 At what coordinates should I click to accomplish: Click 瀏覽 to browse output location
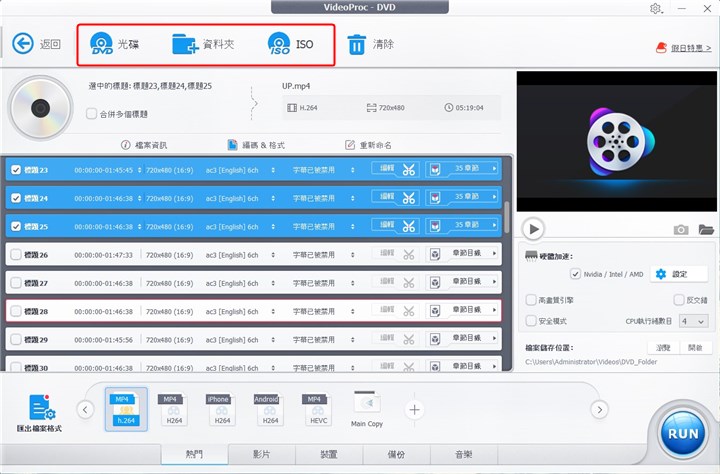[x=663, y=348]
